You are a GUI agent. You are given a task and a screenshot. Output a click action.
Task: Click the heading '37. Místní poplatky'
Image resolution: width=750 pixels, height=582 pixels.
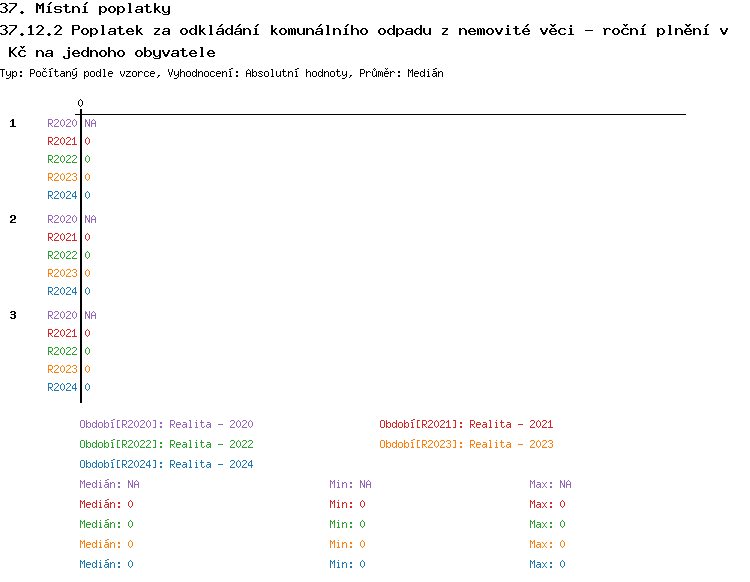coord(85,9)
